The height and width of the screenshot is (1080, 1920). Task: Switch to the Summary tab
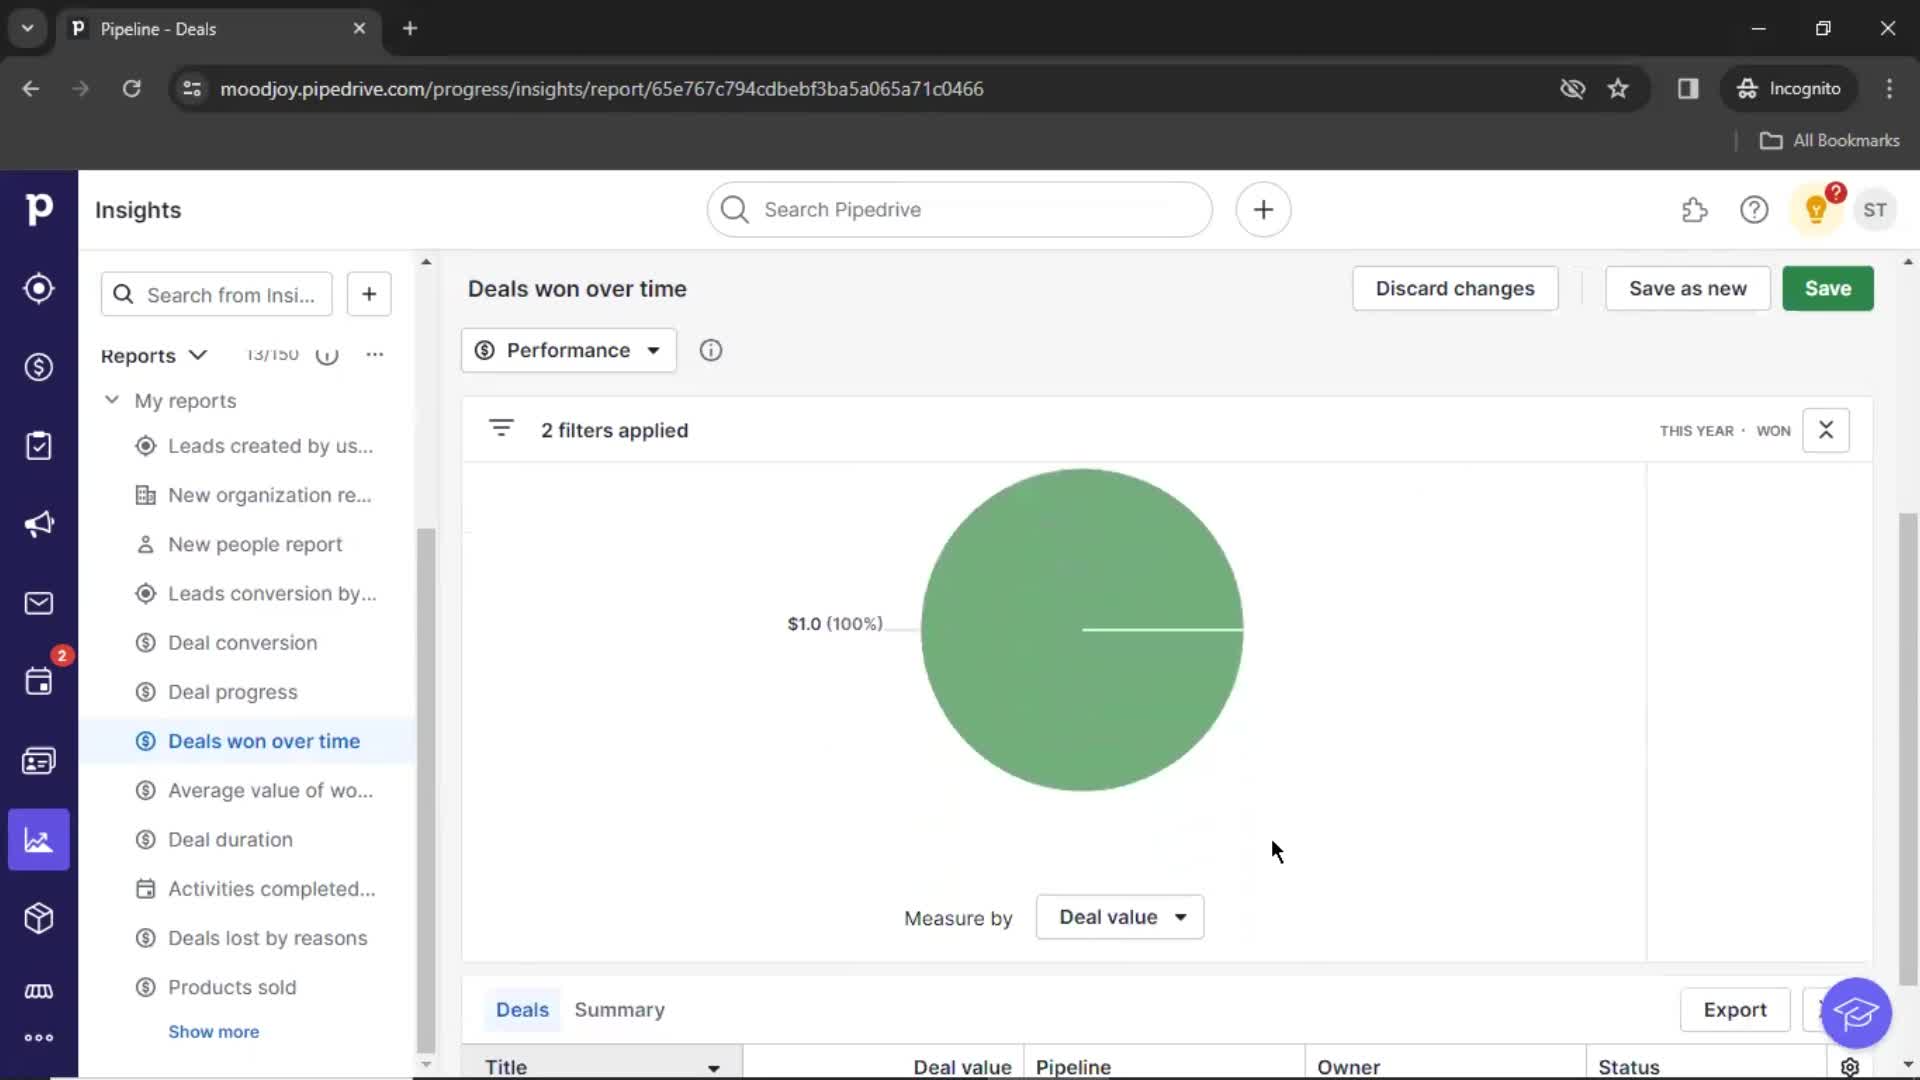[x=620, y=1009]
